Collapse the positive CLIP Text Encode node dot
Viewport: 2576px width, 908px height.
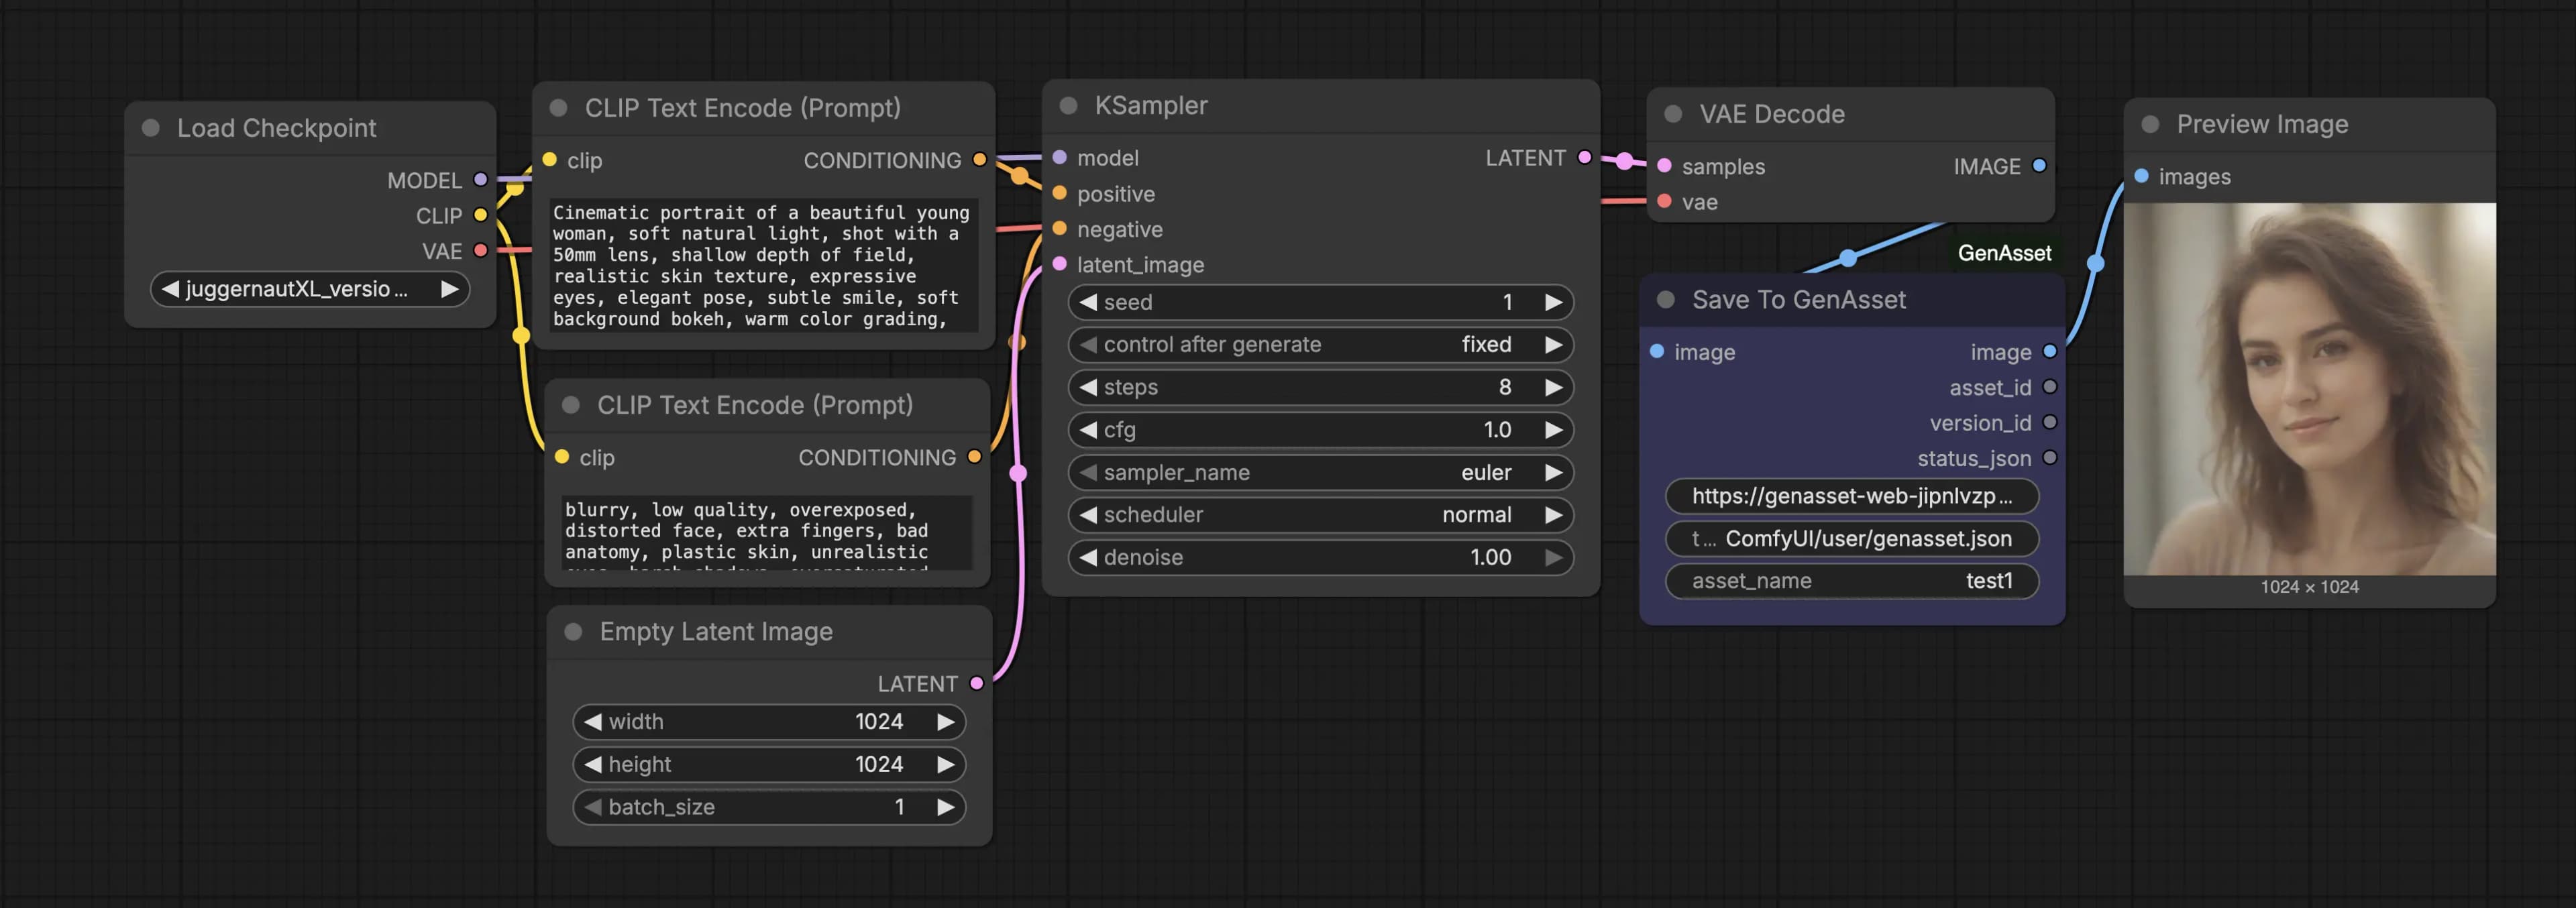[559, 107]
